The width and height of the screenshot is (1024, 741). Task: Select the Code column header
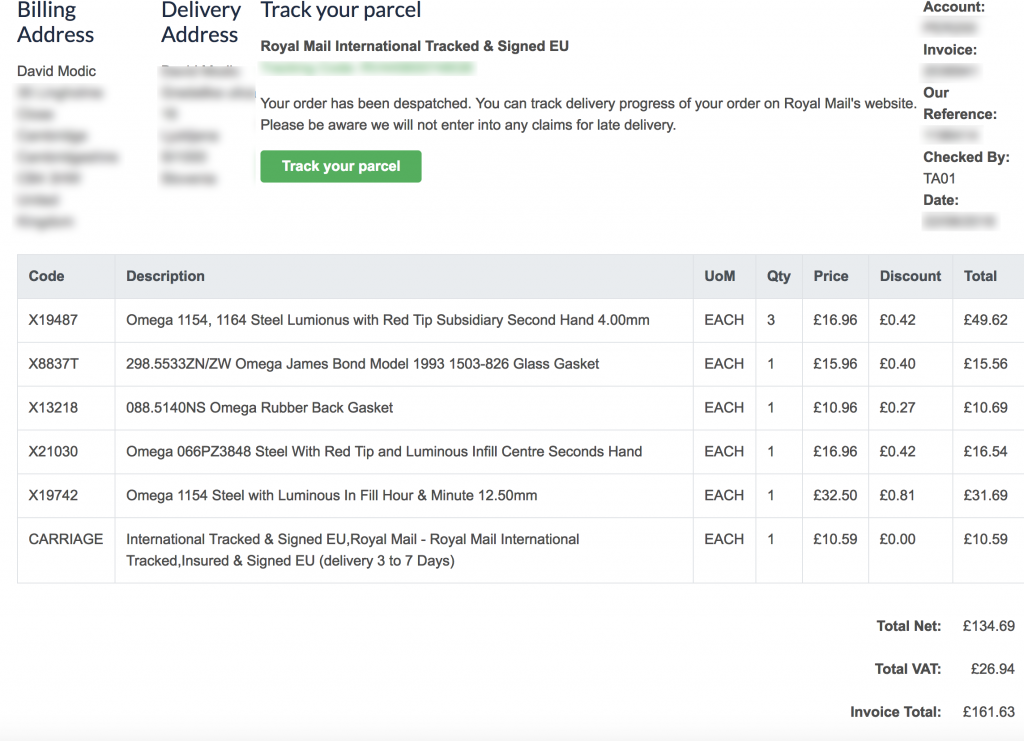[46, 276]
